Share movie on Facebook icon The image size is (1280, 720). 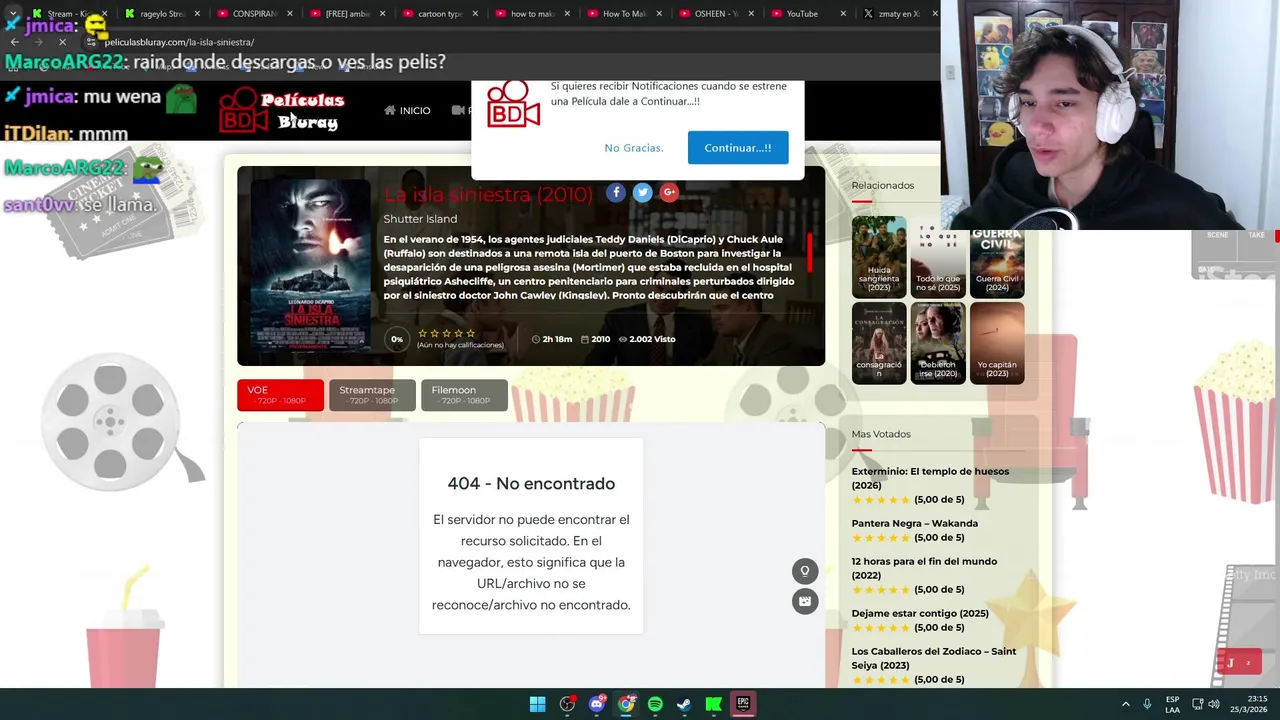616,192
